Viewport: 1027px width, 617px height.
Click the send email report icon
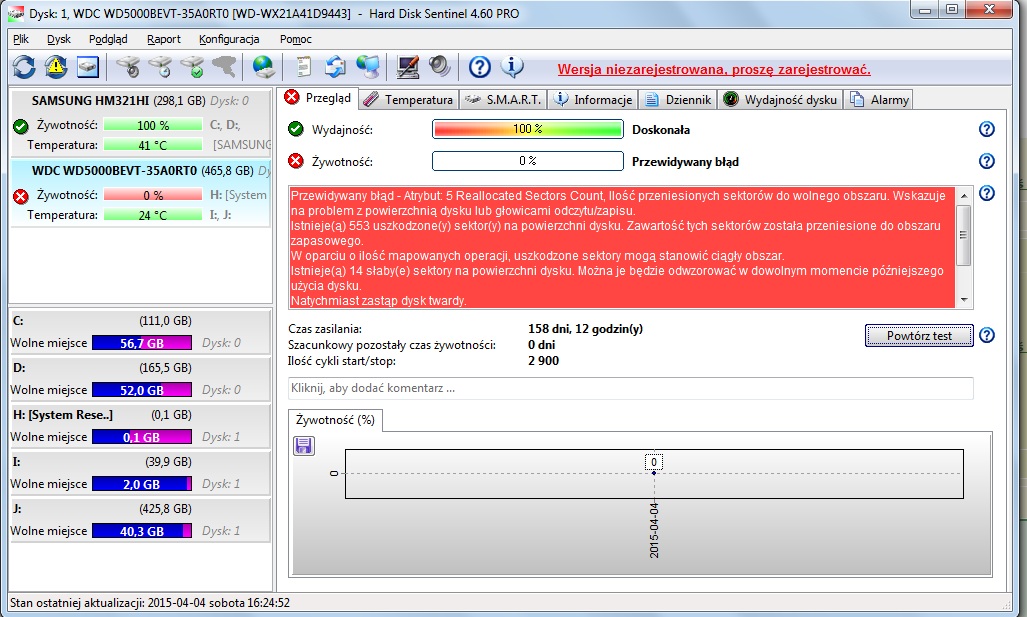coord(335,67)
